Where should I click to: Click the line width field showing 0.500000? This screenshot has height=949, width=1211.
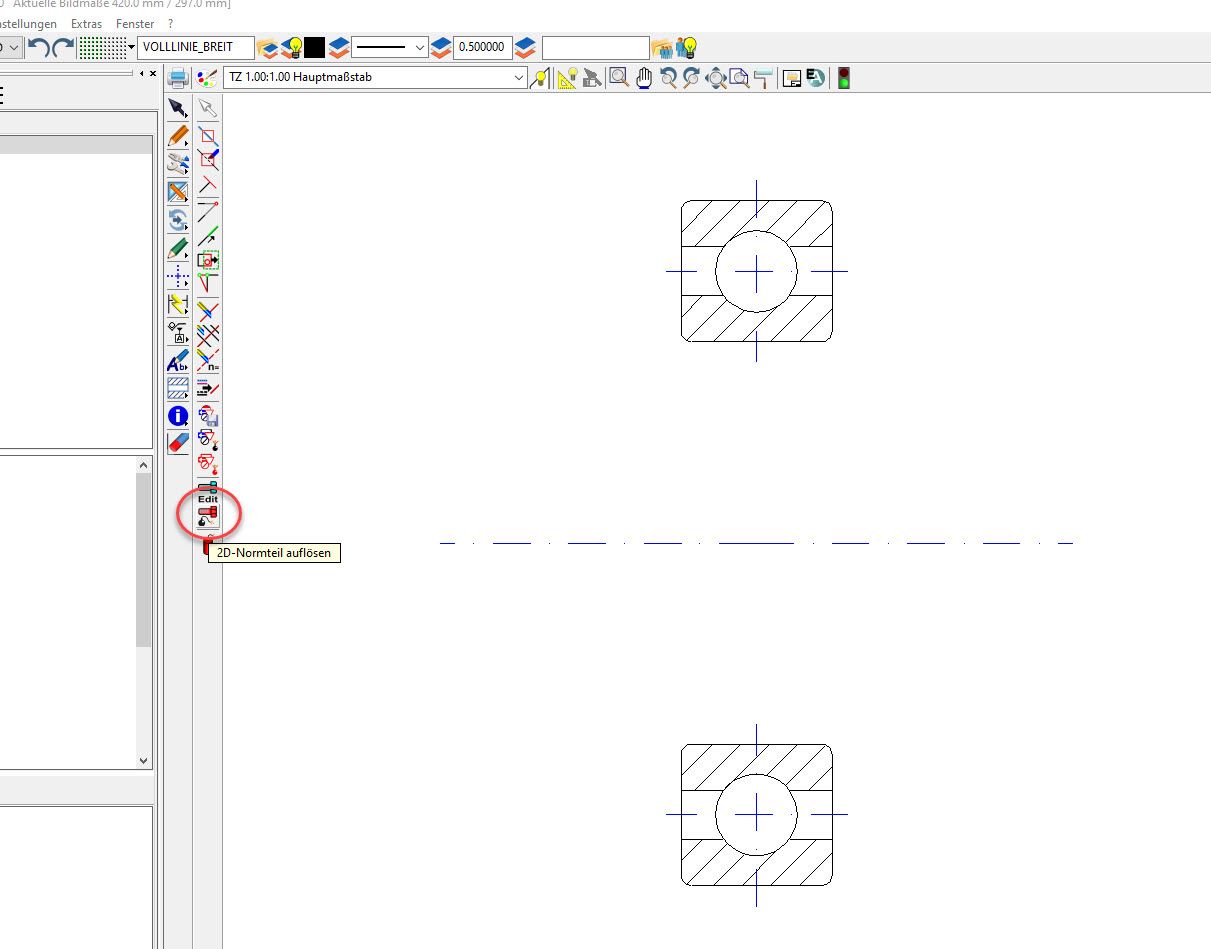point(483,47)
